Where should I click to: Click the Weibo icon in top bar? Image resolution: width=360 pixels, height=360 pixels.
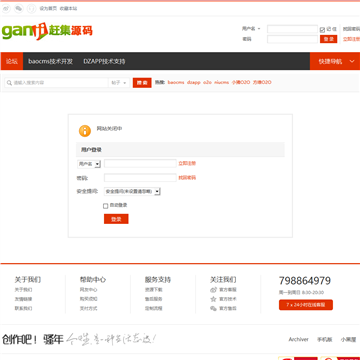coord(6,8)
